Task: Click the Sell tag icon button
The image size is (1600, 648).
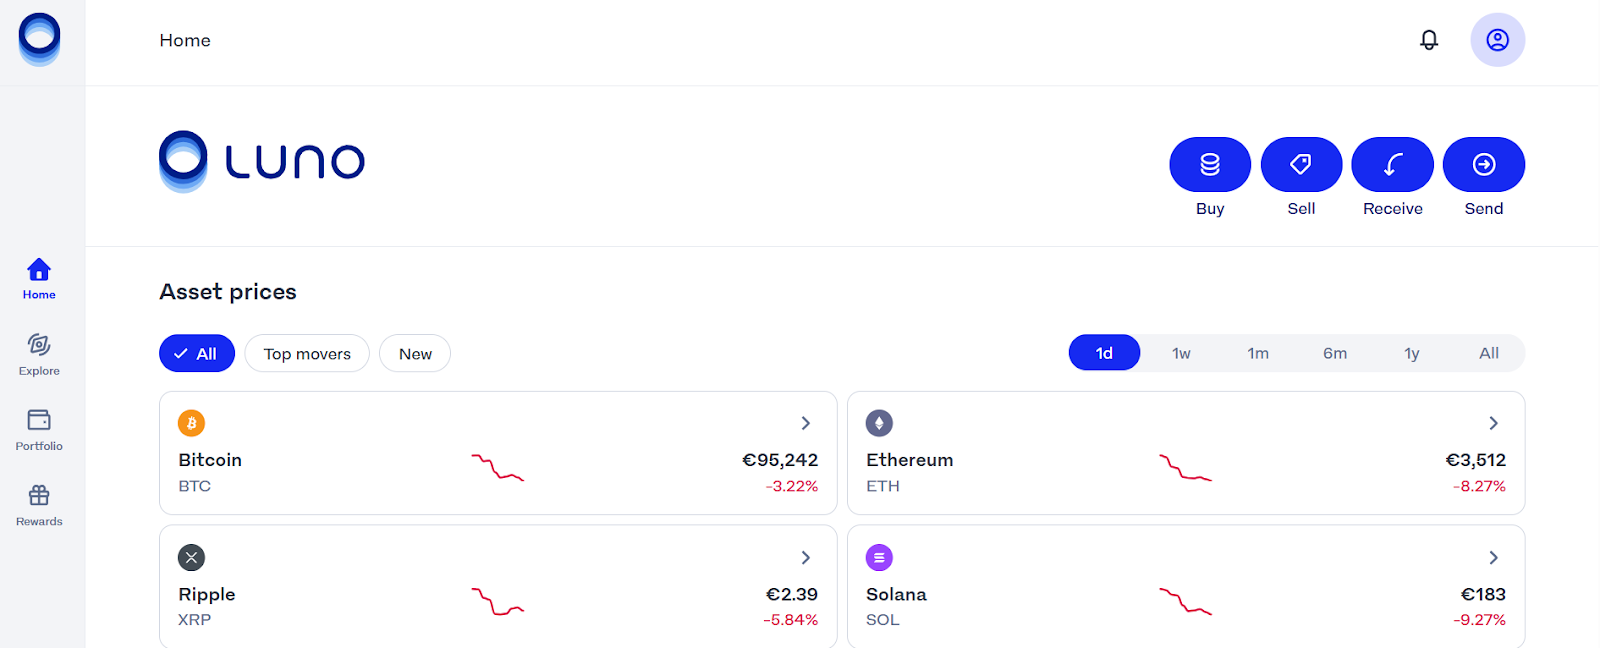Action: click(x=1301, y=164)
